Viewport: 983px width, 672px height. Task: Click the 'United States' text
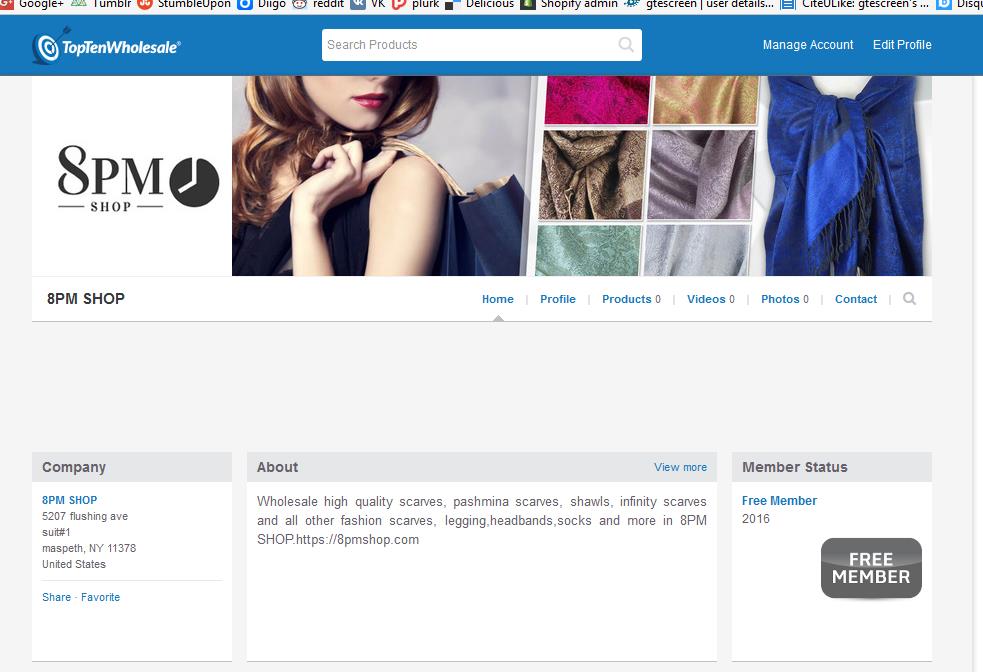74,564
